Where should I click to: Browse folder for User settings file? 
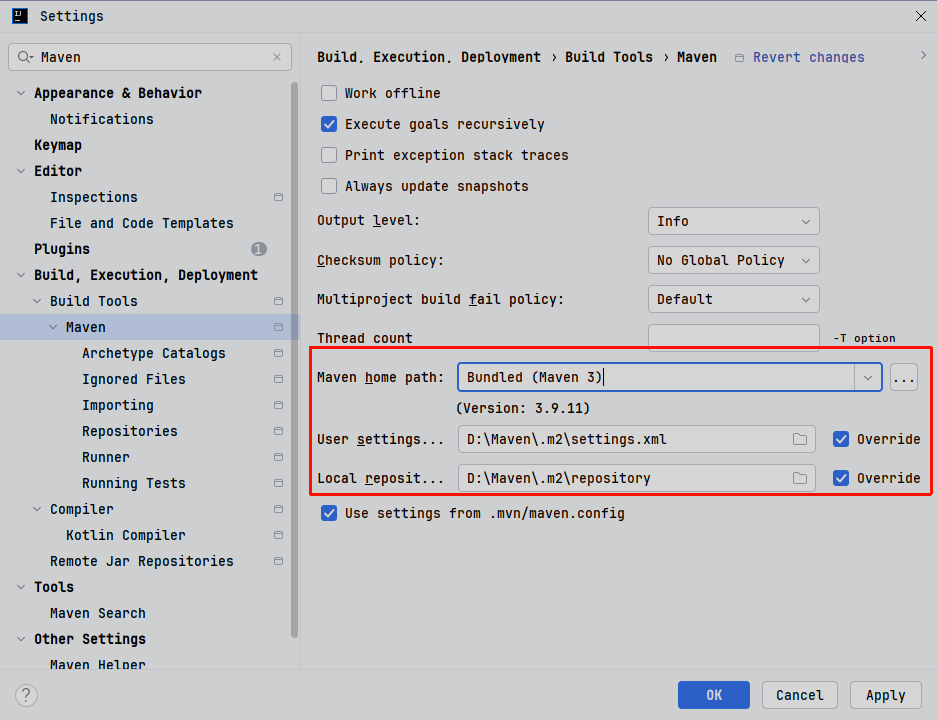[800, 439]
